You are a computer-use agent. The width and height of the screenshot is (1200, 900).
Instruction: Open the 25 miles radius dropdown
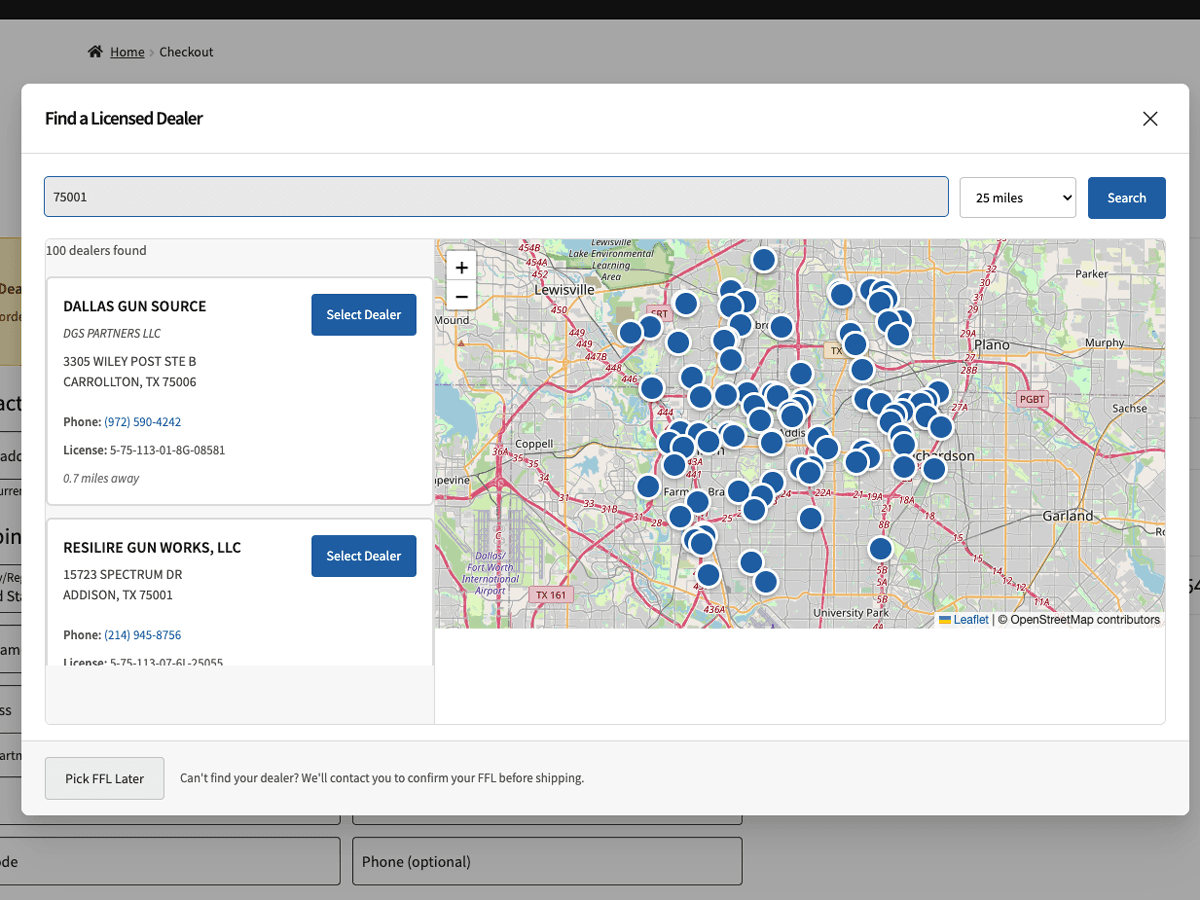(1017, 197)
